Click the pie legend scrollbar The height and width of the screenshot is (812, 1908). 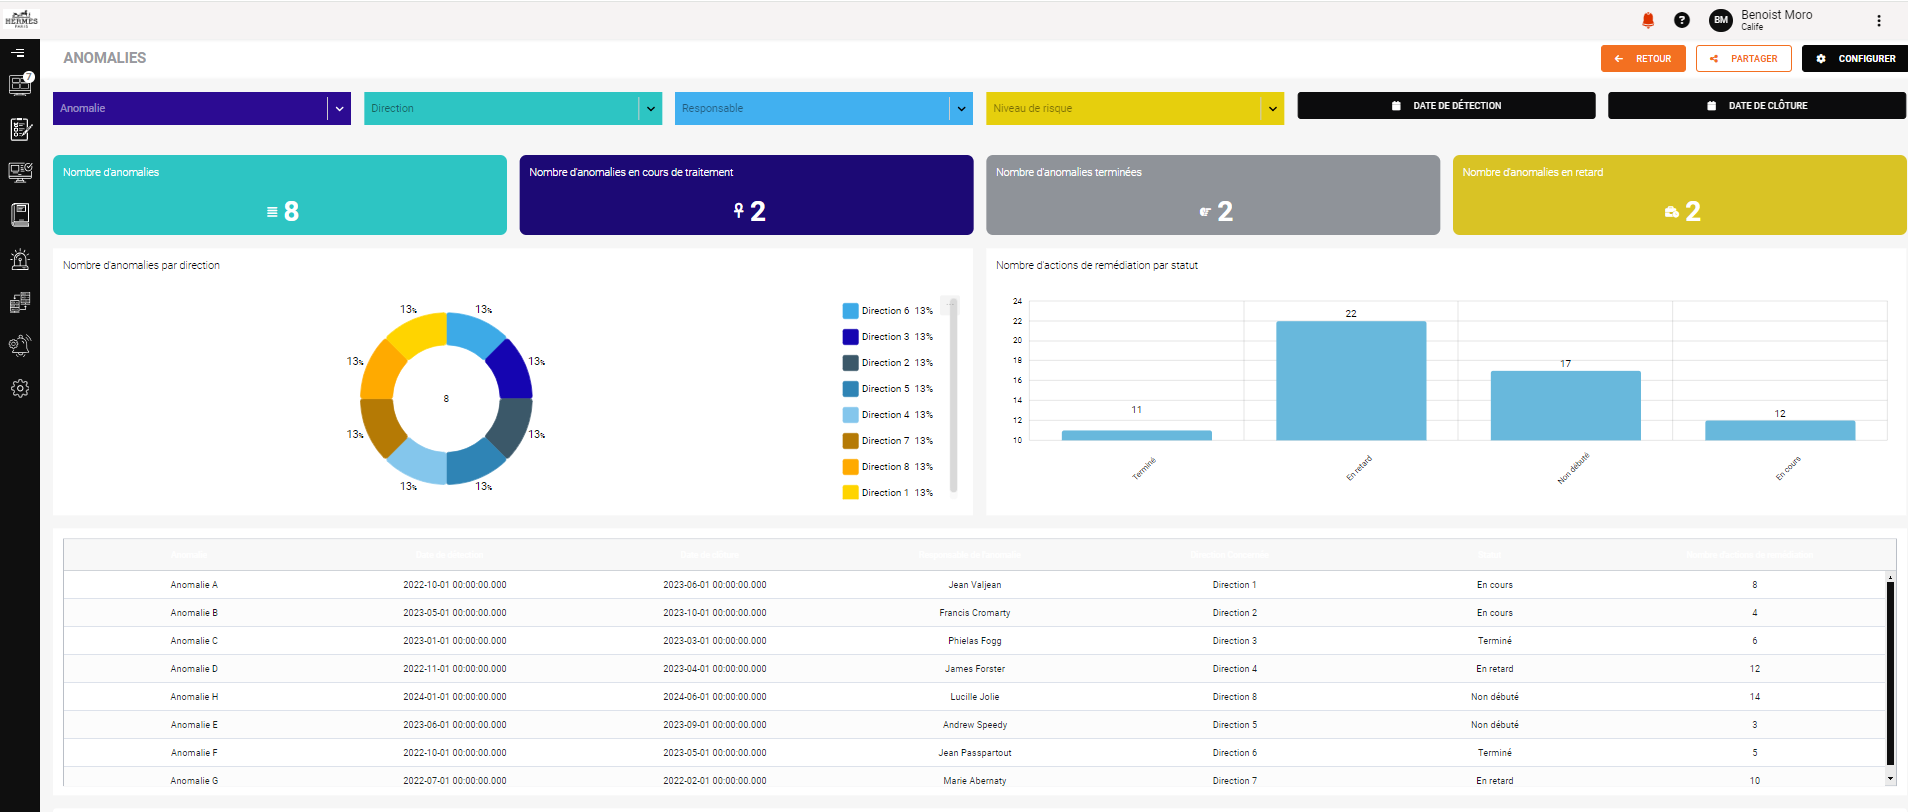click(x=953, y=395)
